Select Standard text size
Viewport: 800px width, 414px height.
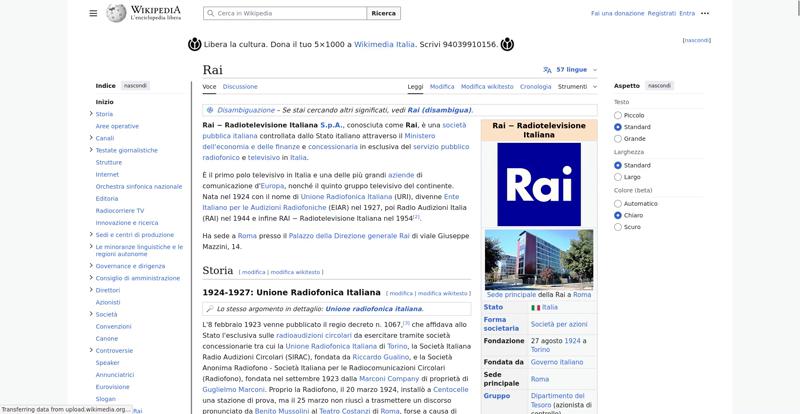[618, 127]
